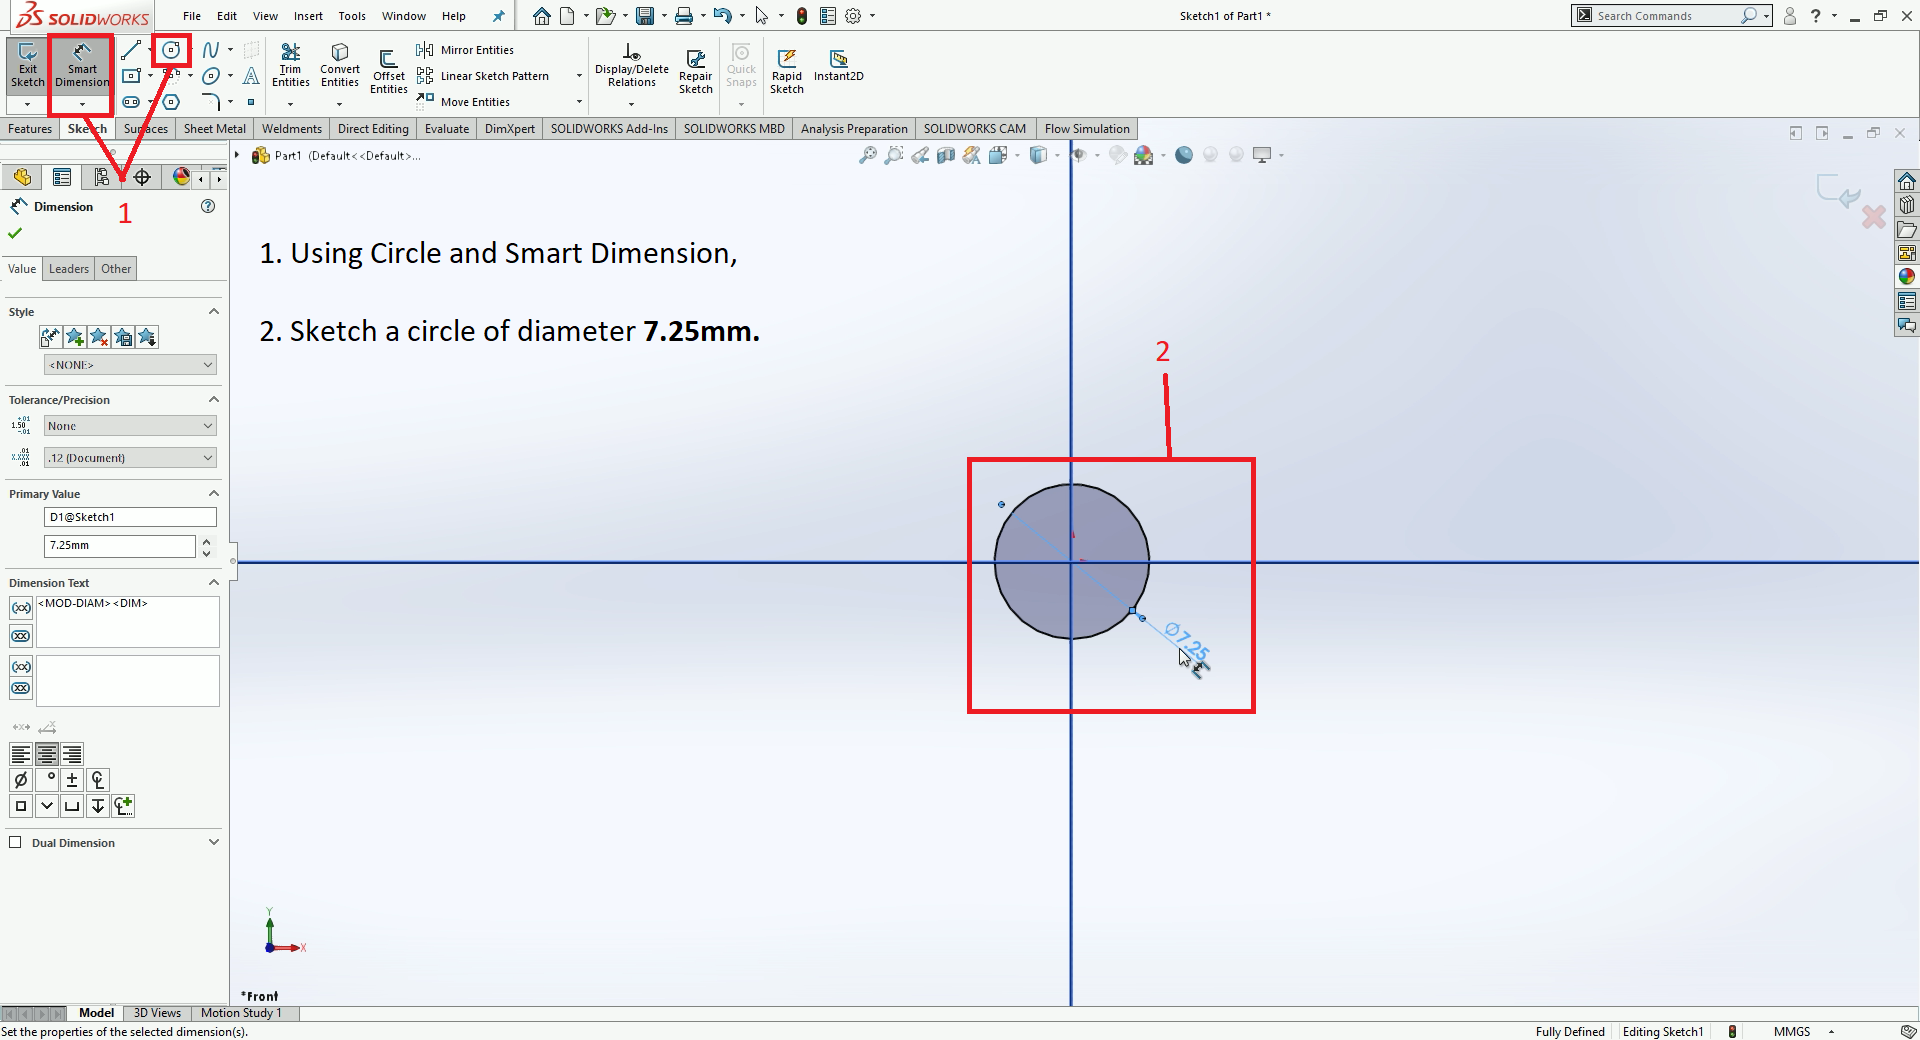Activate the Rapid Sketch tool

click(787, 72)
